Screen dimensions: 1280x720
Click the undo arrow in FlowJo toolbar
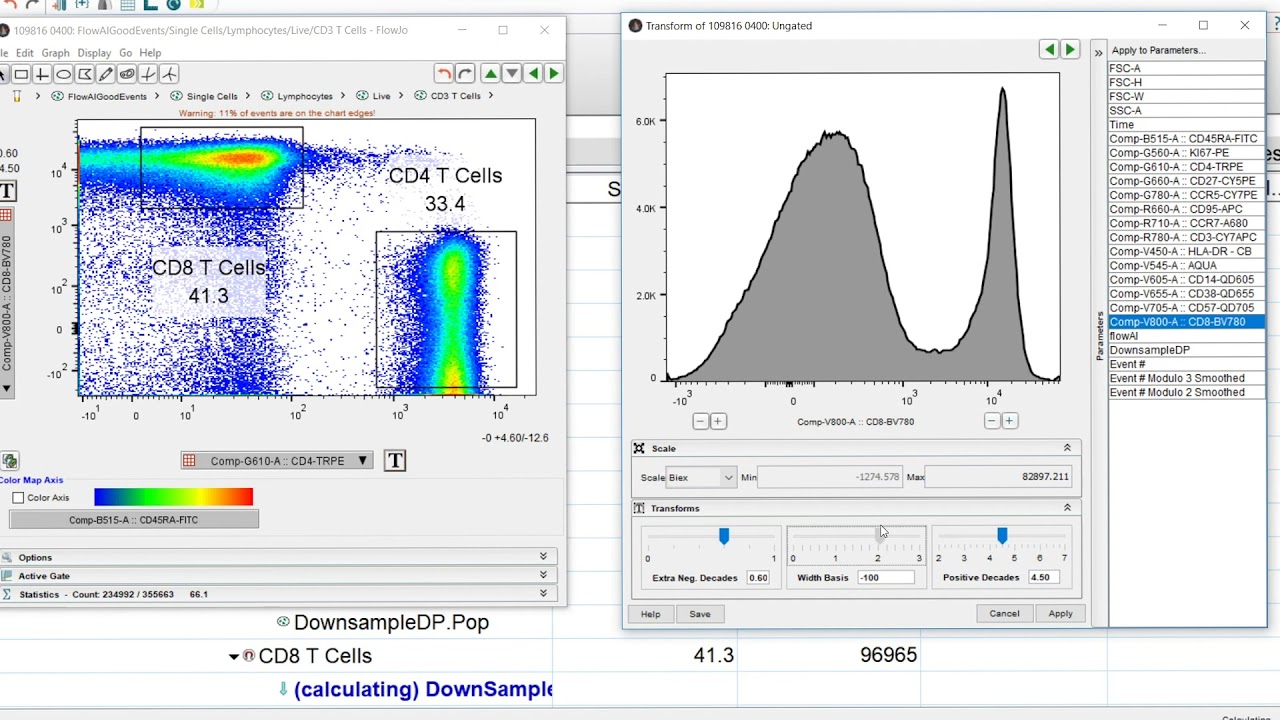tap(444, 74)
